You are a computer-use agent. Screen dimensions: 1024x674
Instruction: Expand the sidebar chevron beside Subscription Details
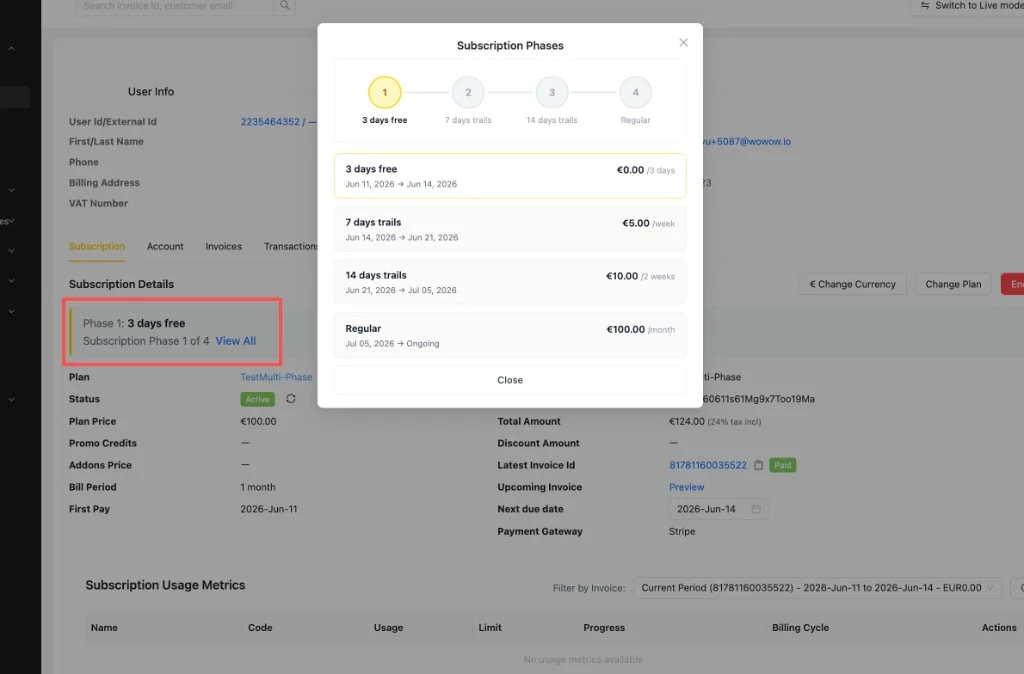click(x=12, y=281)
